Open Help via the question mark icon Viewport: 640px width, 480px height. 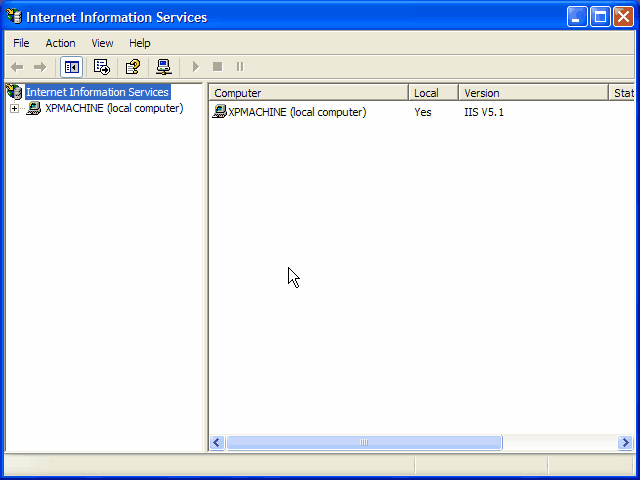pos(133,67)
